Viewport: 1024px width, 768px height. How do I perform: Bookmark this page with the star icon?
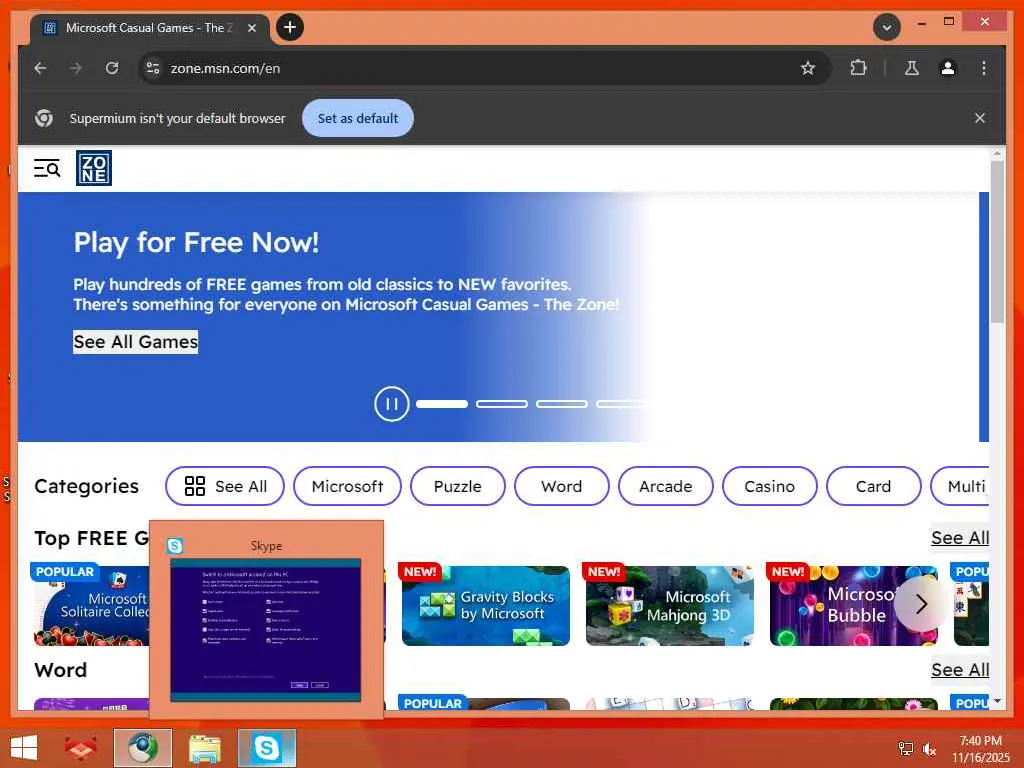808,68
